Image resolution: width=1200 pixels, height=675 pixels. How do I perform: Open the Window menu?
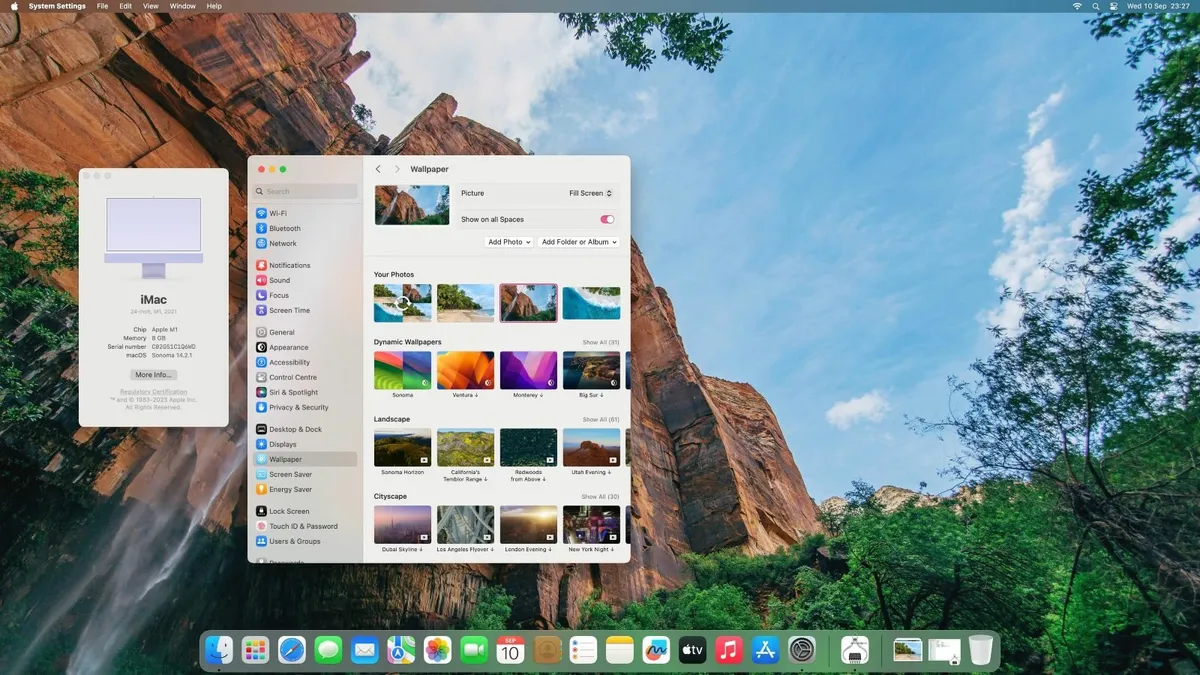183,6
